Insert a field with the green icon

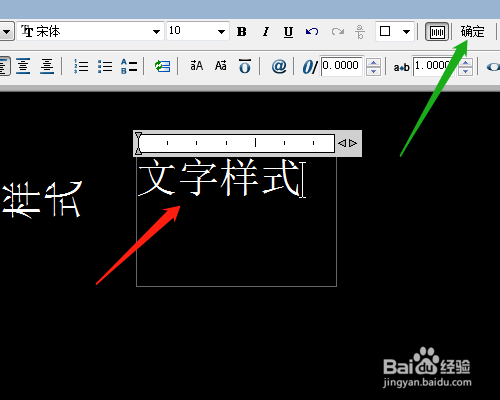[x=162, y=66]
